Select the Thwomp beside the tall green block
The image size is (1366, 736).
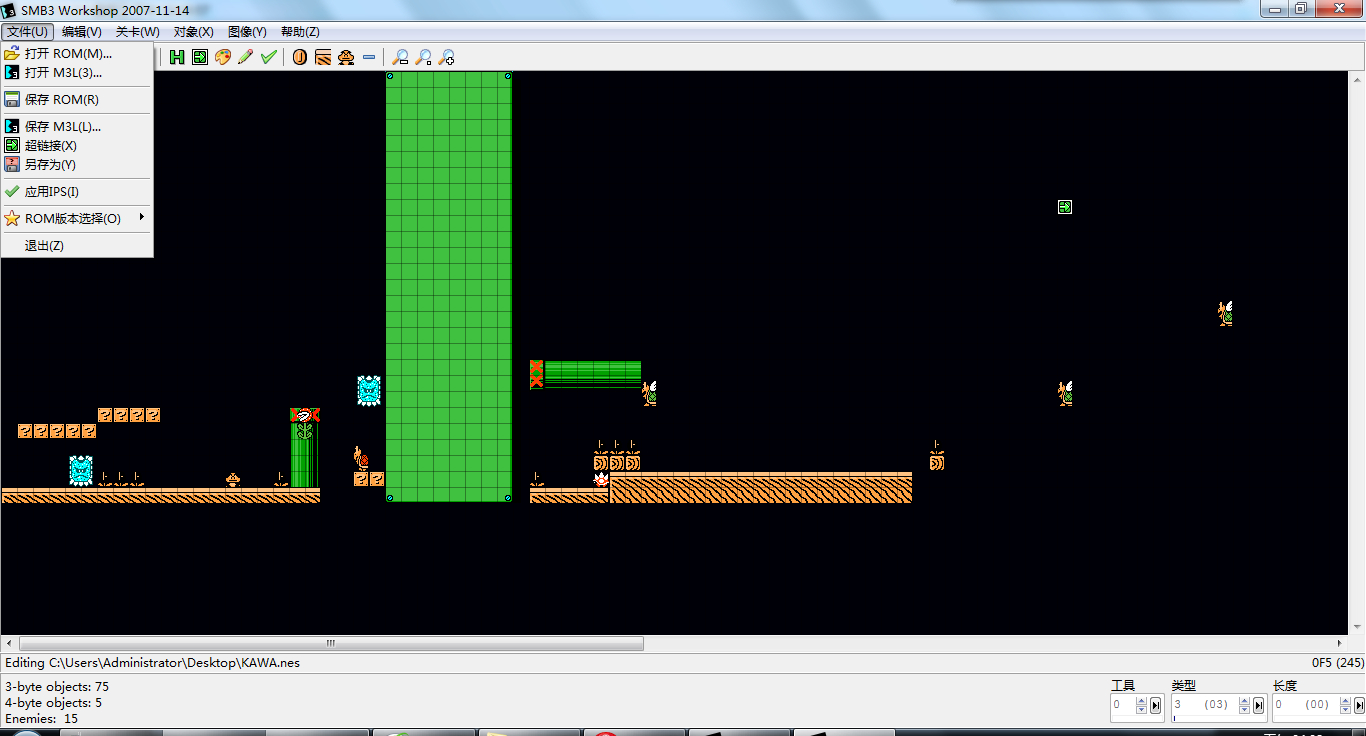click(x=369, y=390)
